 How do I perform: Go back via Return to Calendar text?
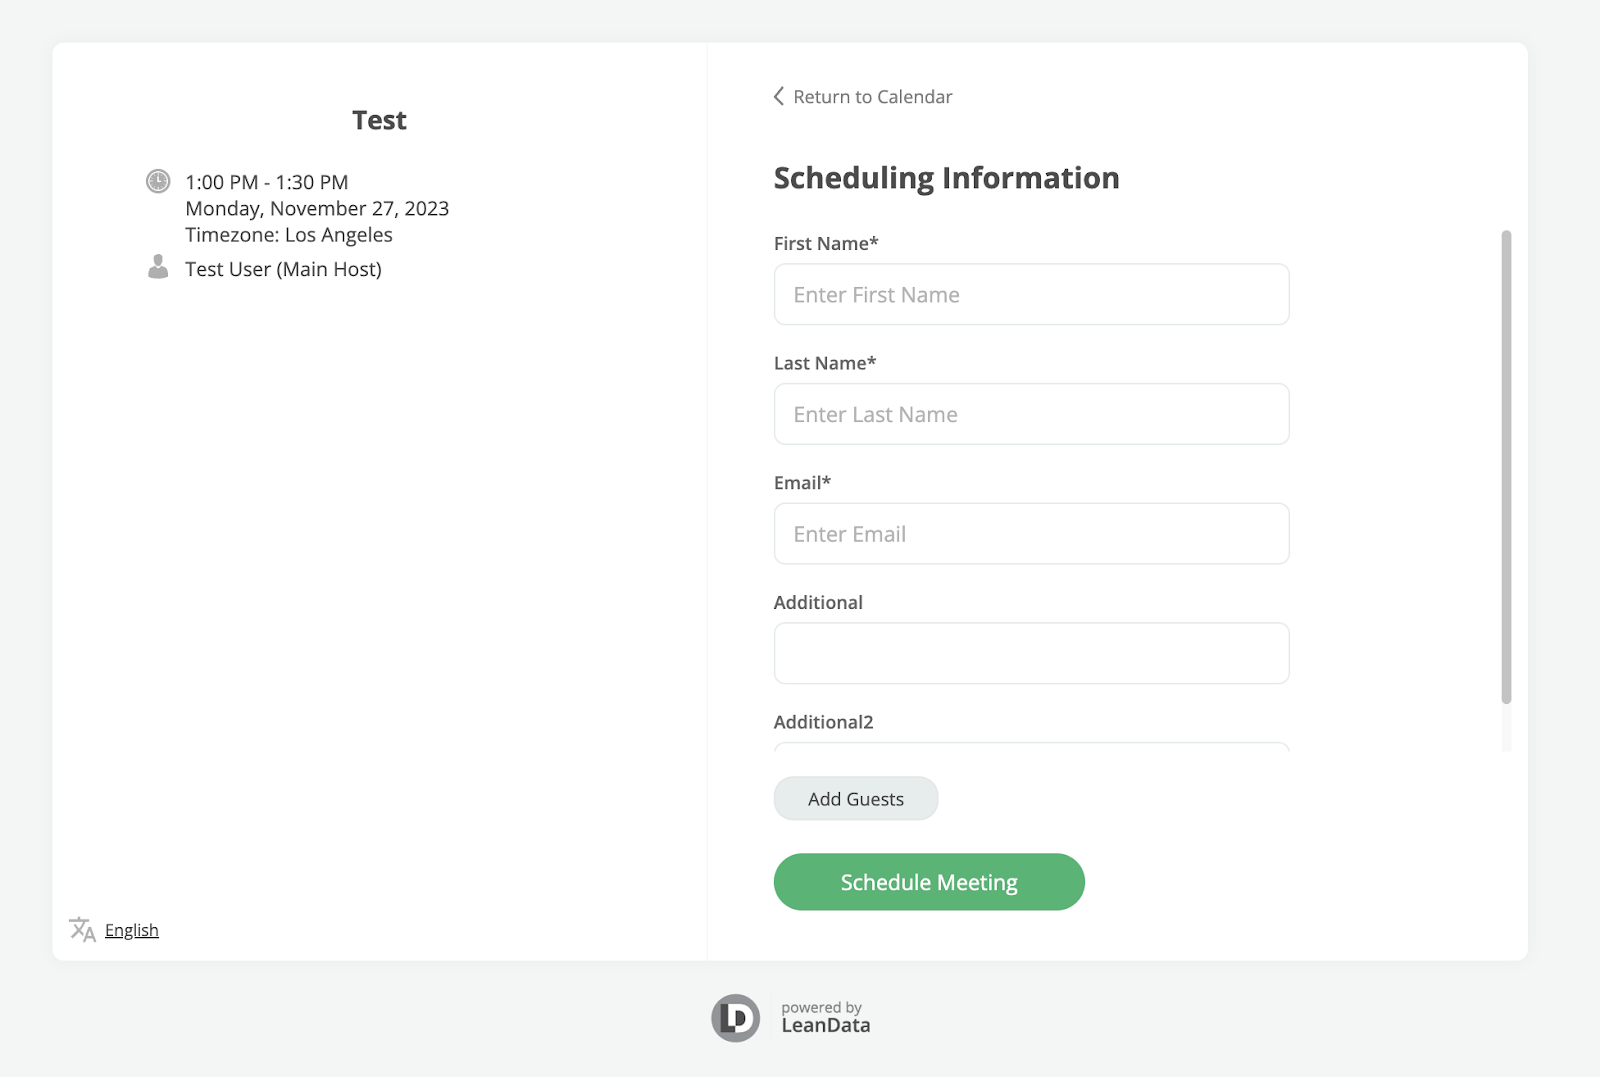872,97
